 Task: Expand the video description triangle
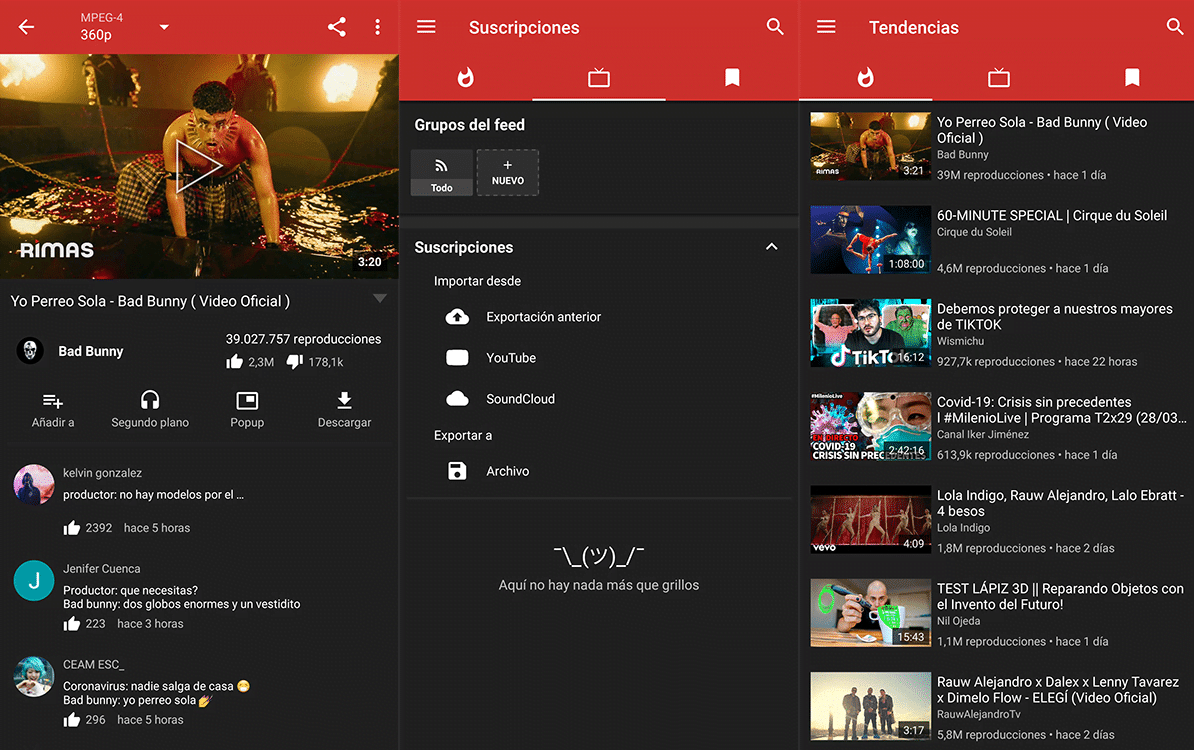point(380,298)
